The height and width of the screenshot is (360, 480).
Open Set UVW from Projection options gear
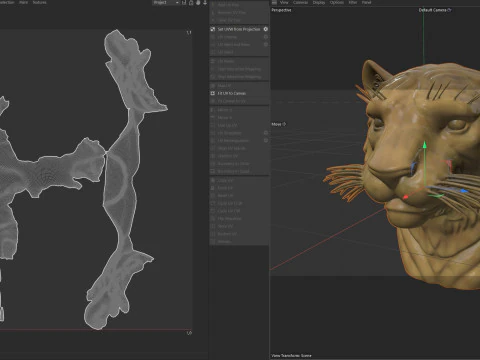pos(266,29)
